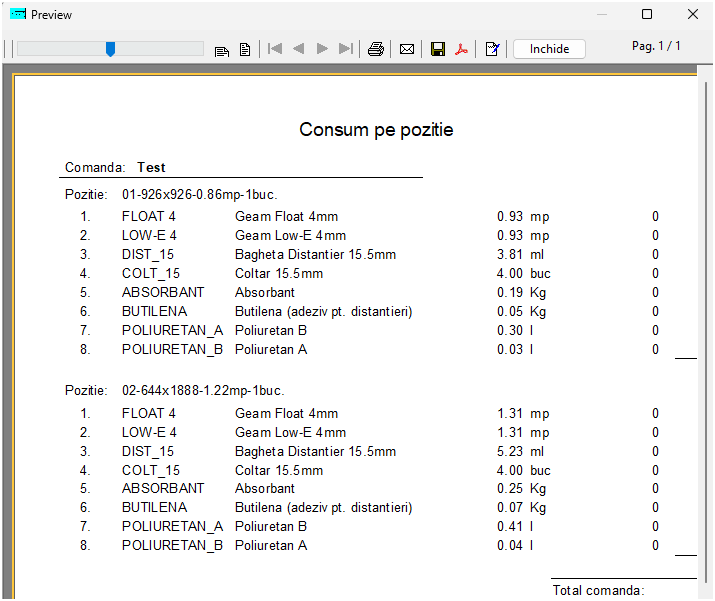Select position '01-926x926-0.86mp-1buc.'
This screenshot has width=715, height=601.
(200, 195)
